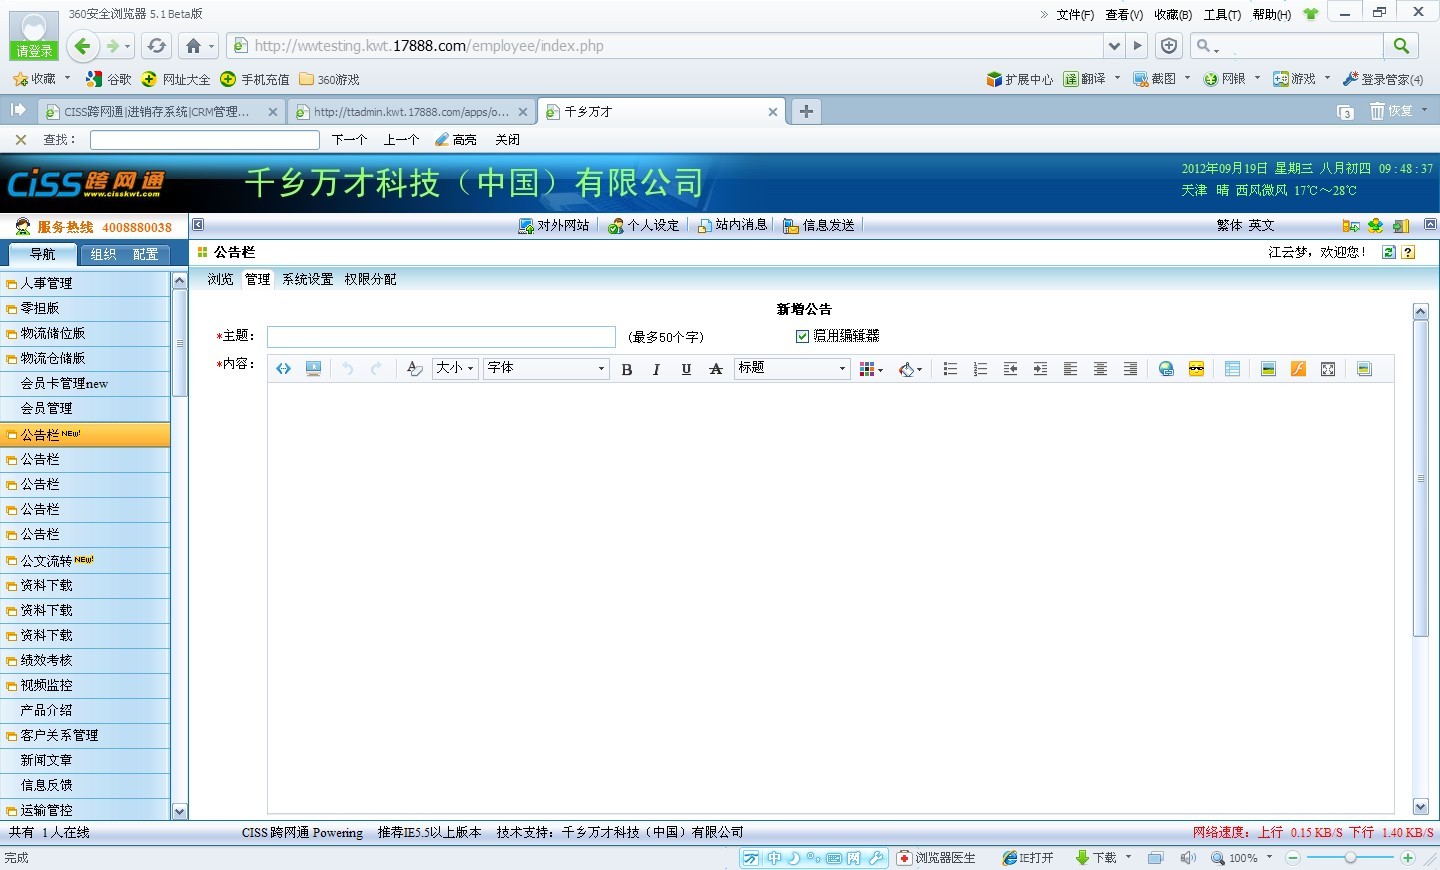This screenshot has height=870, width=1440.
Task: Click the italic formatting icon
Action: click(656, 369)
